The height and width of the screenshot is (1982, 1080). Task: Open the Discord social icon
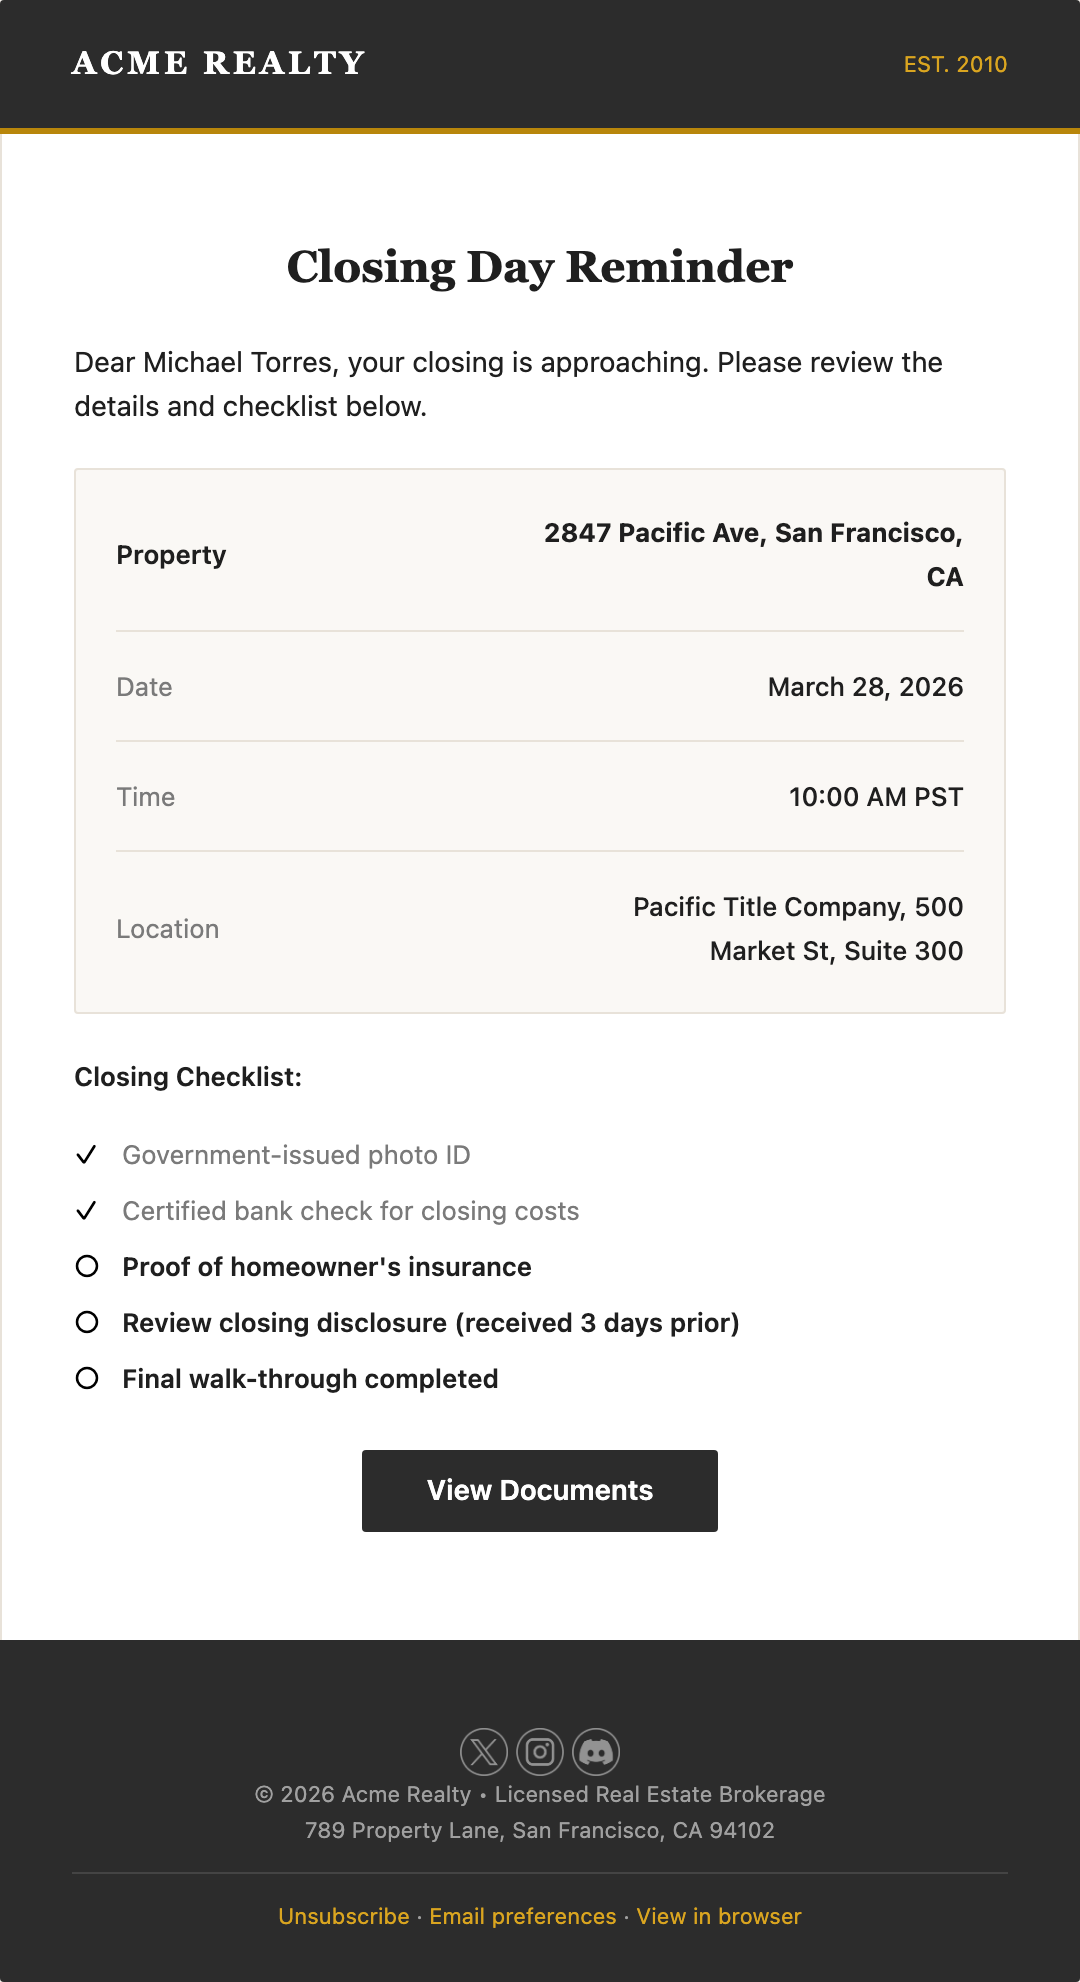click(x=596, y=1752)
